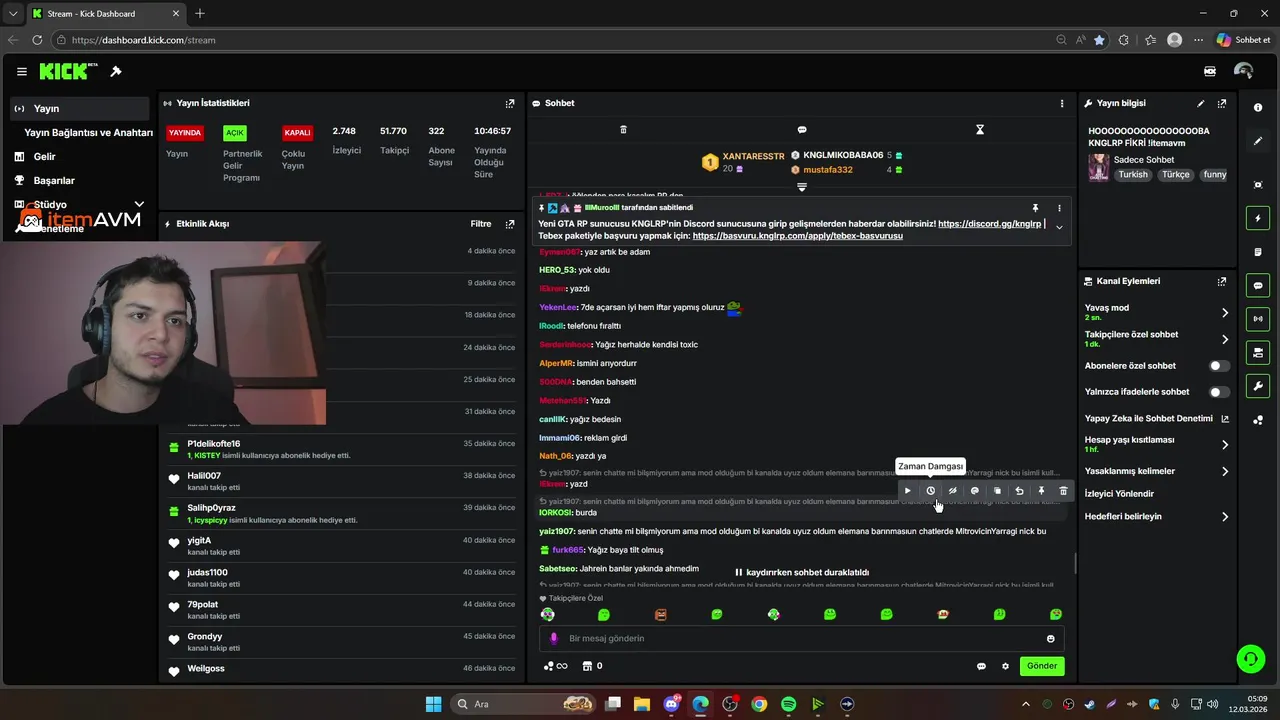Open Spotify from the taskbar
This screenshot has width=1280, height=720.
tap(788, 704)
